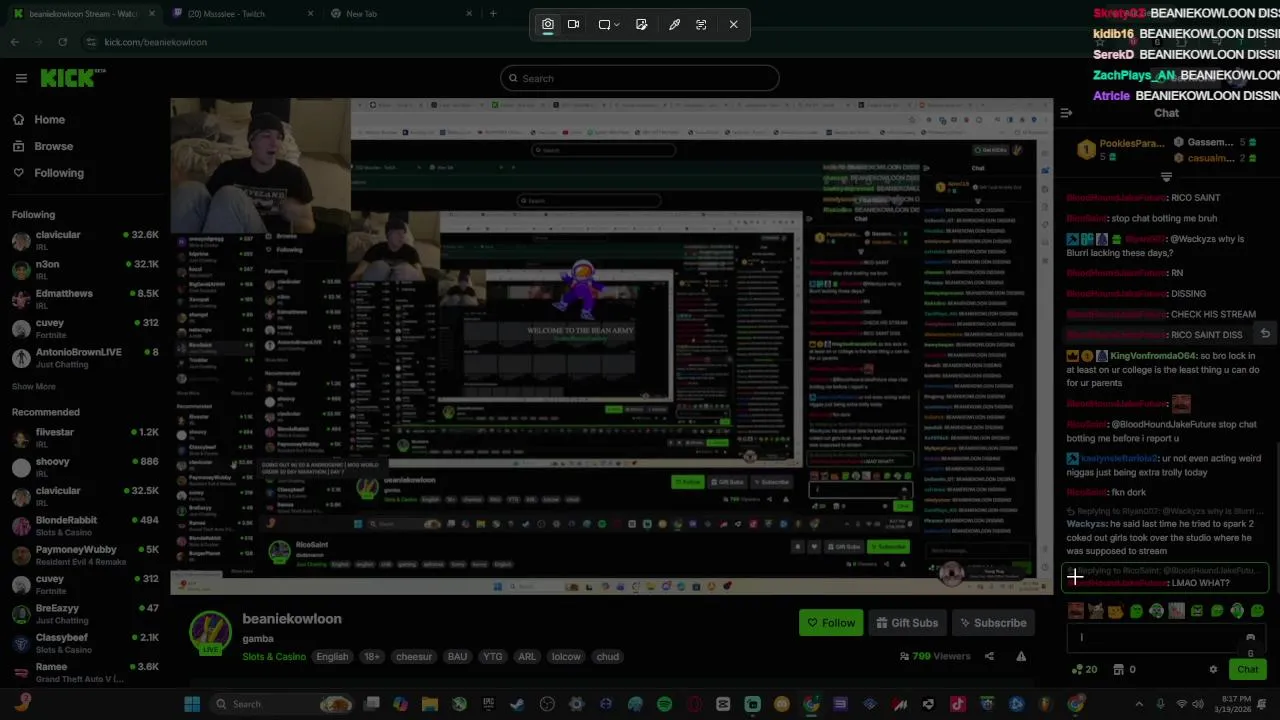Reload the page with refresh icon
Viewport: 1280px width, 720px height.
click(62, 42)
